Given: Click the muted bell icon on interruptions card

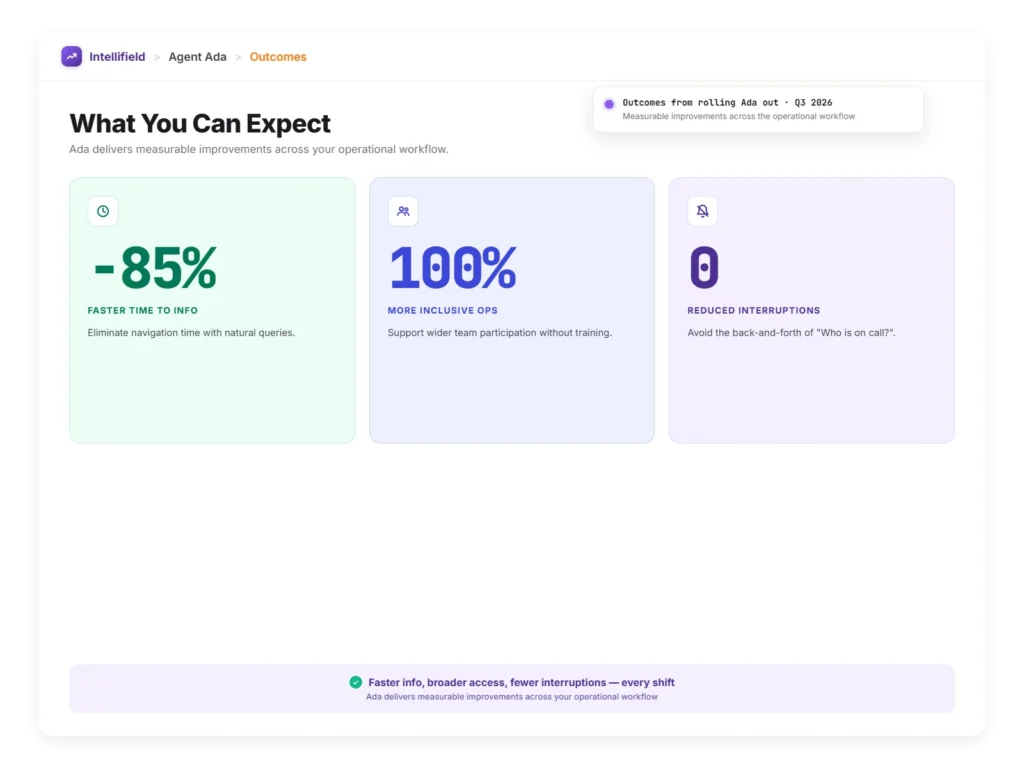Looking at the screenshot, I should [x=702, y=211].
